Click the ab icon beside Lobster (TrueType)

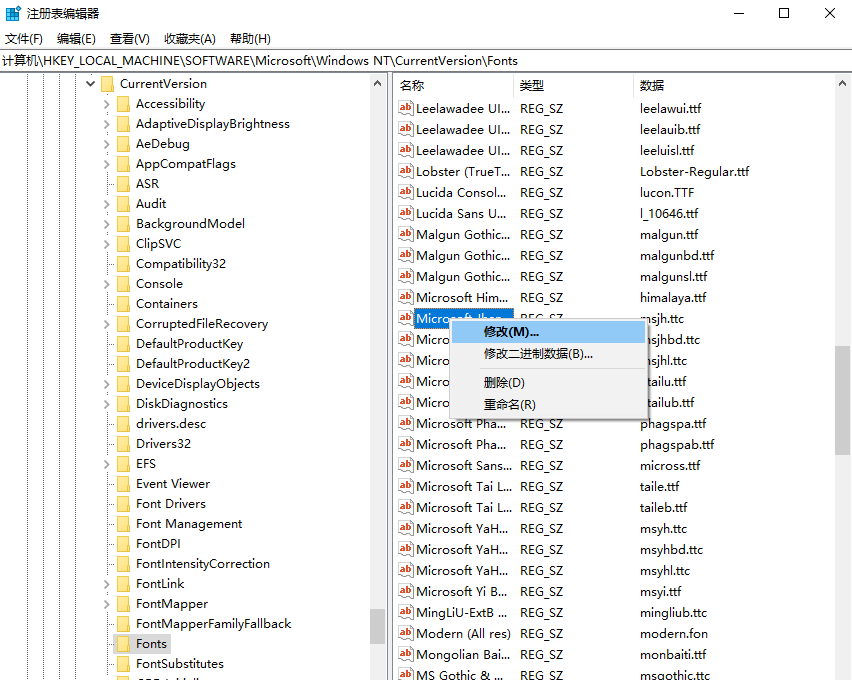coord(405,171)
